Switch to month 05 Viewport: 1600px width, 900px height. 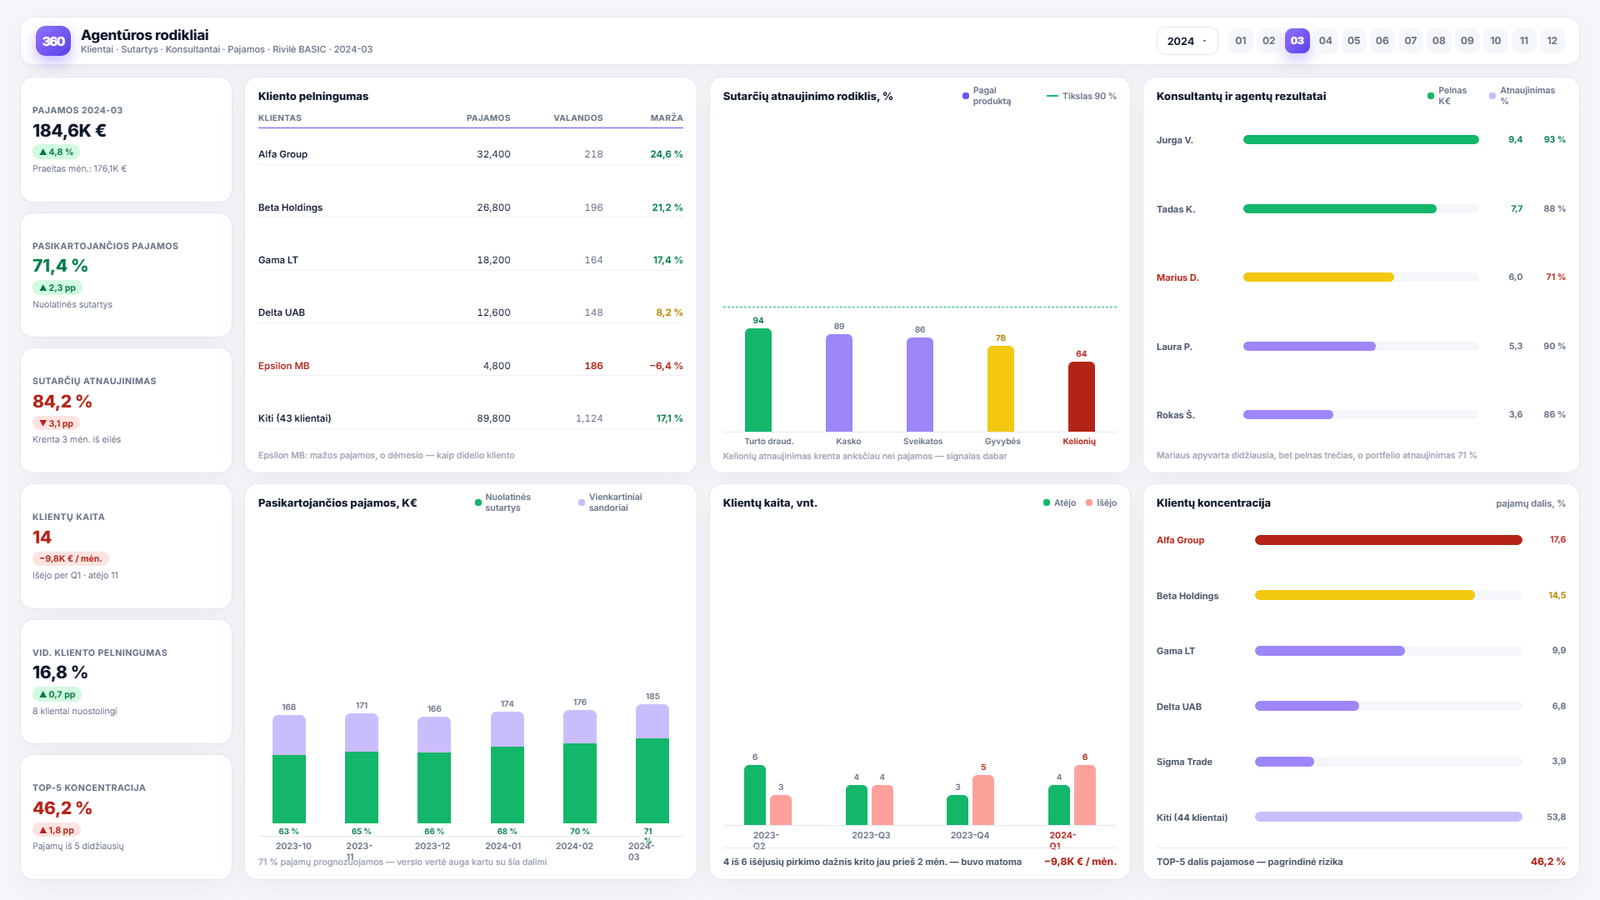click(x=1354, y=41)
